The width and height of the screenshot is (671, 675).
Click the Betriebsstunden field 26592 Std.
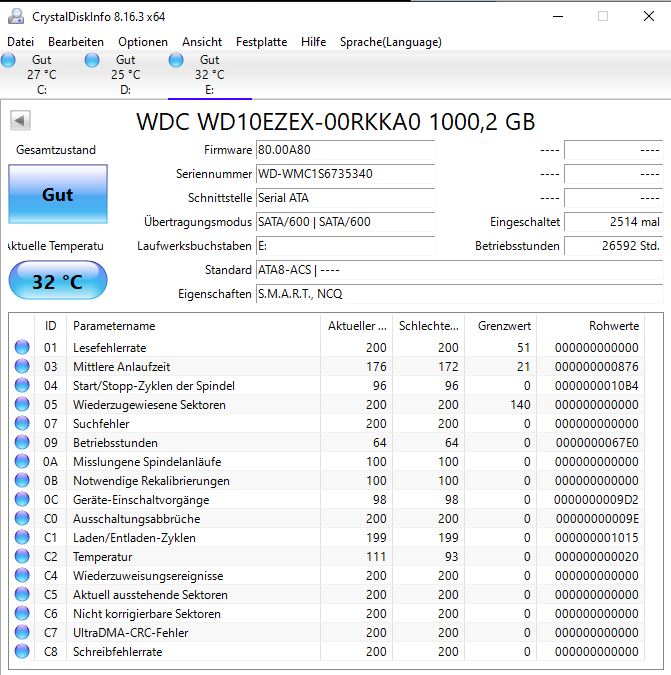click(x=614, y=246)
